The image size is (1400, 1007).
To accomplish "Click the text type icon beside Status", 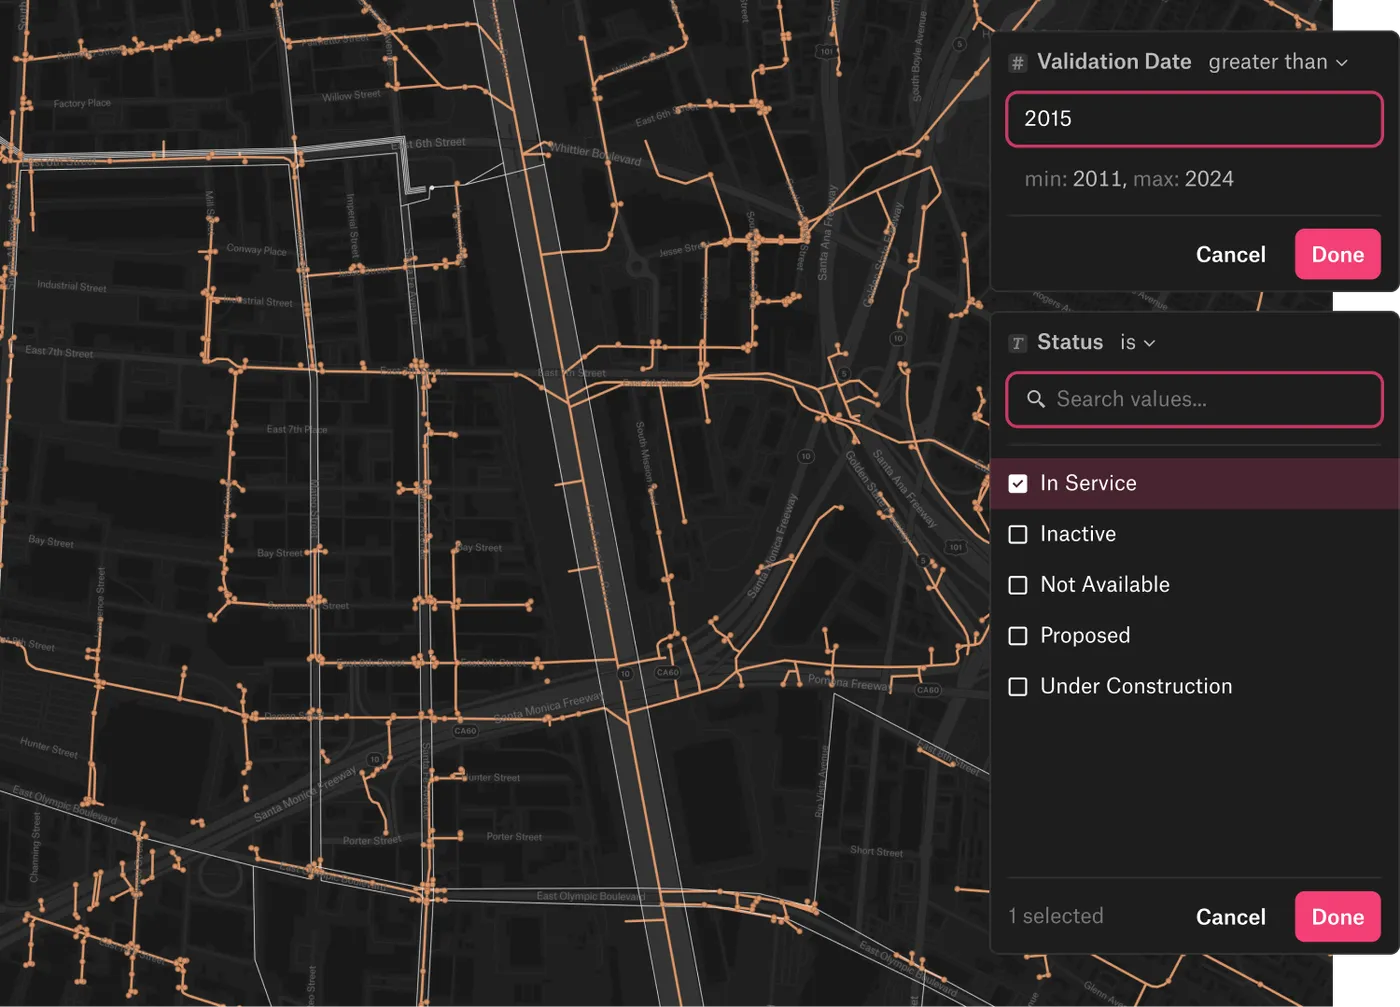I will (1017, 343).
